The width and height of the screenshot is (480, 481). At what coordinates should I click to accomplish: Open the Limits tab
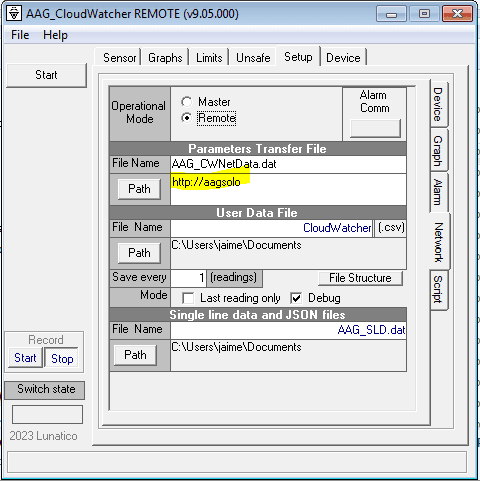(x=209, y=58)
